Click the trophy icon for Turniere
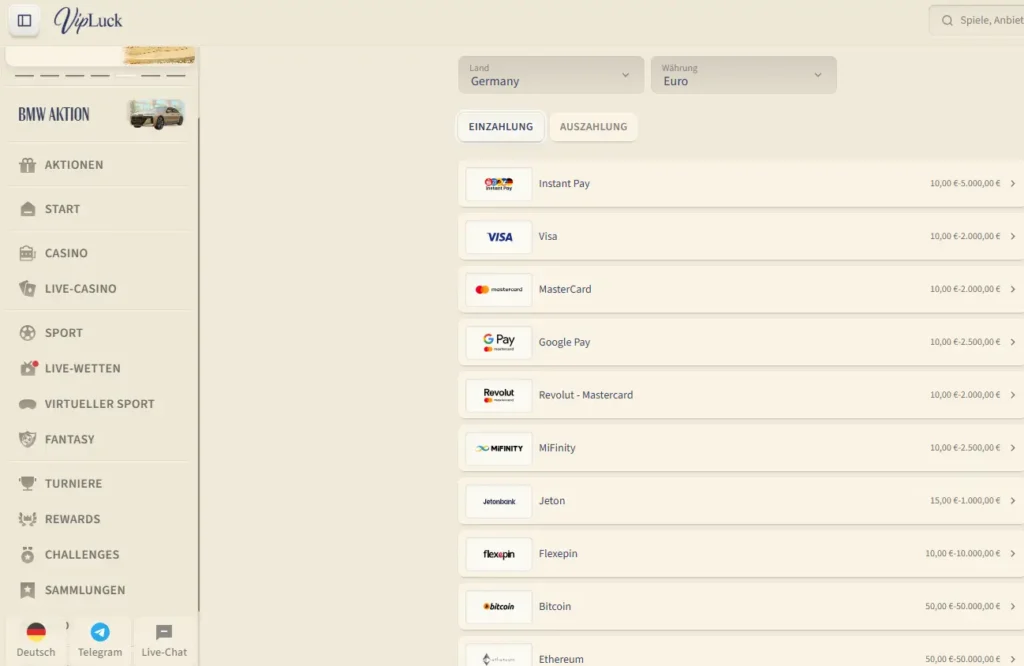1024x666 pixels. click(x=27, y=484)
